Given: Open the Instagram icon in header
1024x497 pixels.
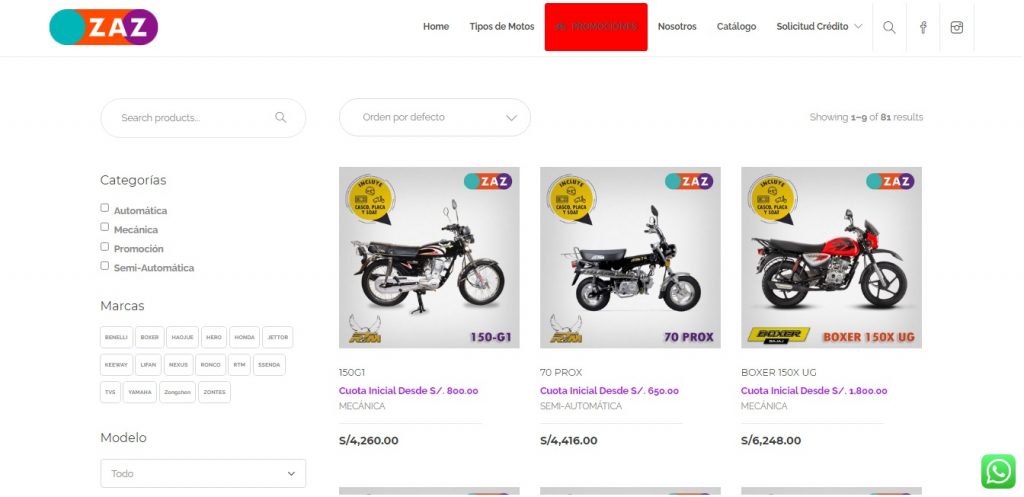Looking at the screenshot, I should [957, 27].
